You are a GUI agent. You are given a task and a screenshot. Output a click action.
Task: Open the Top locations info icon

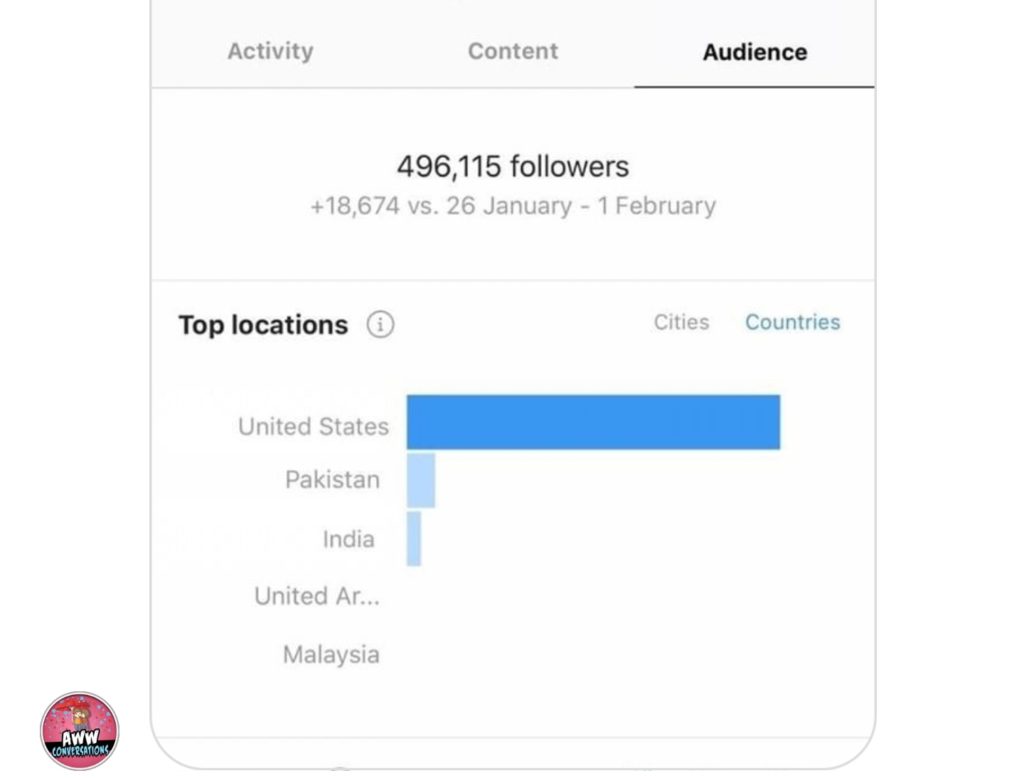click(x=380, y=324)
